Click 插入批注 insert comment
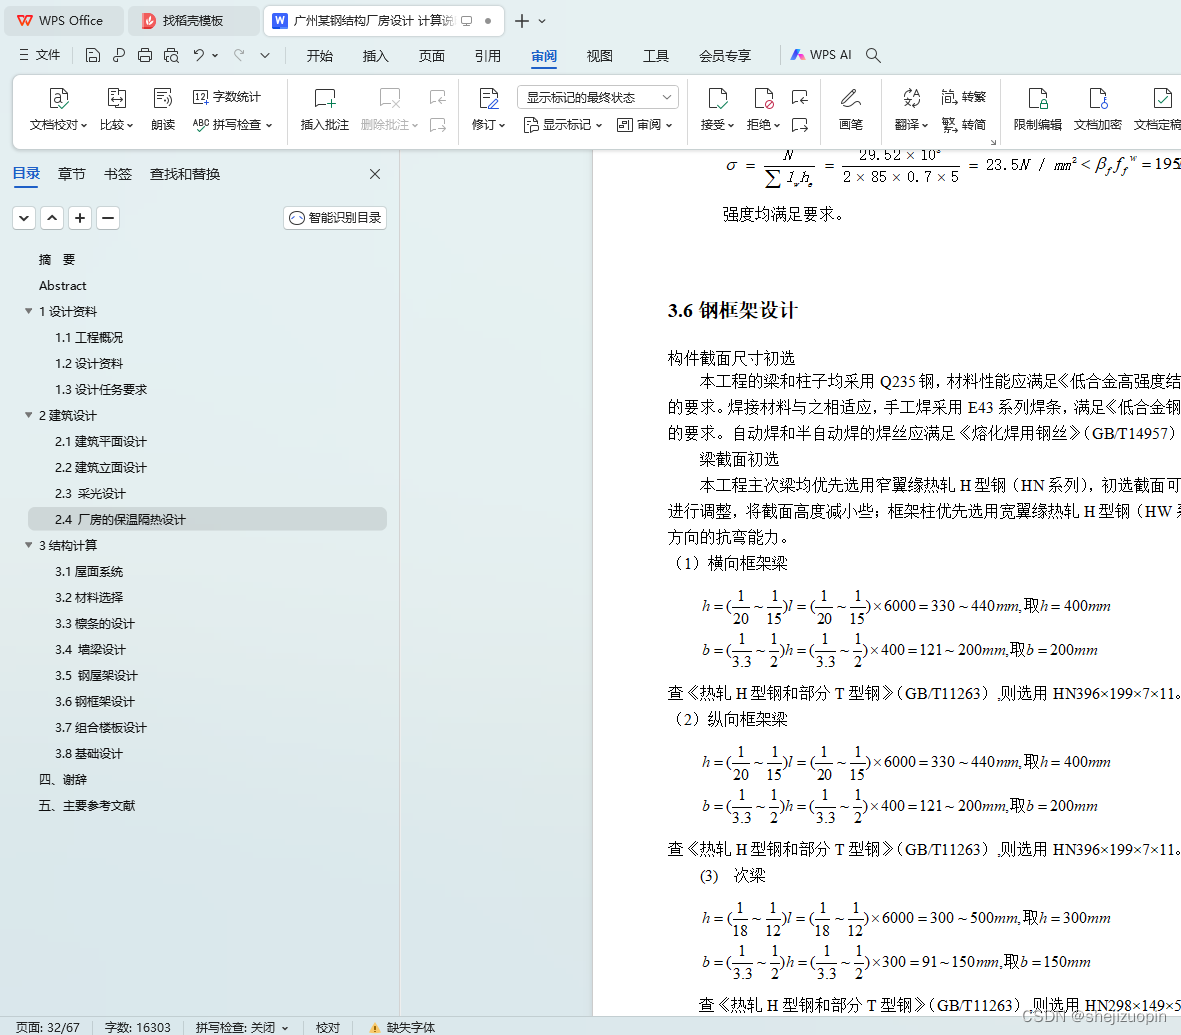1181x1035 pixels. pyautogui.click(x=325, y=110)
